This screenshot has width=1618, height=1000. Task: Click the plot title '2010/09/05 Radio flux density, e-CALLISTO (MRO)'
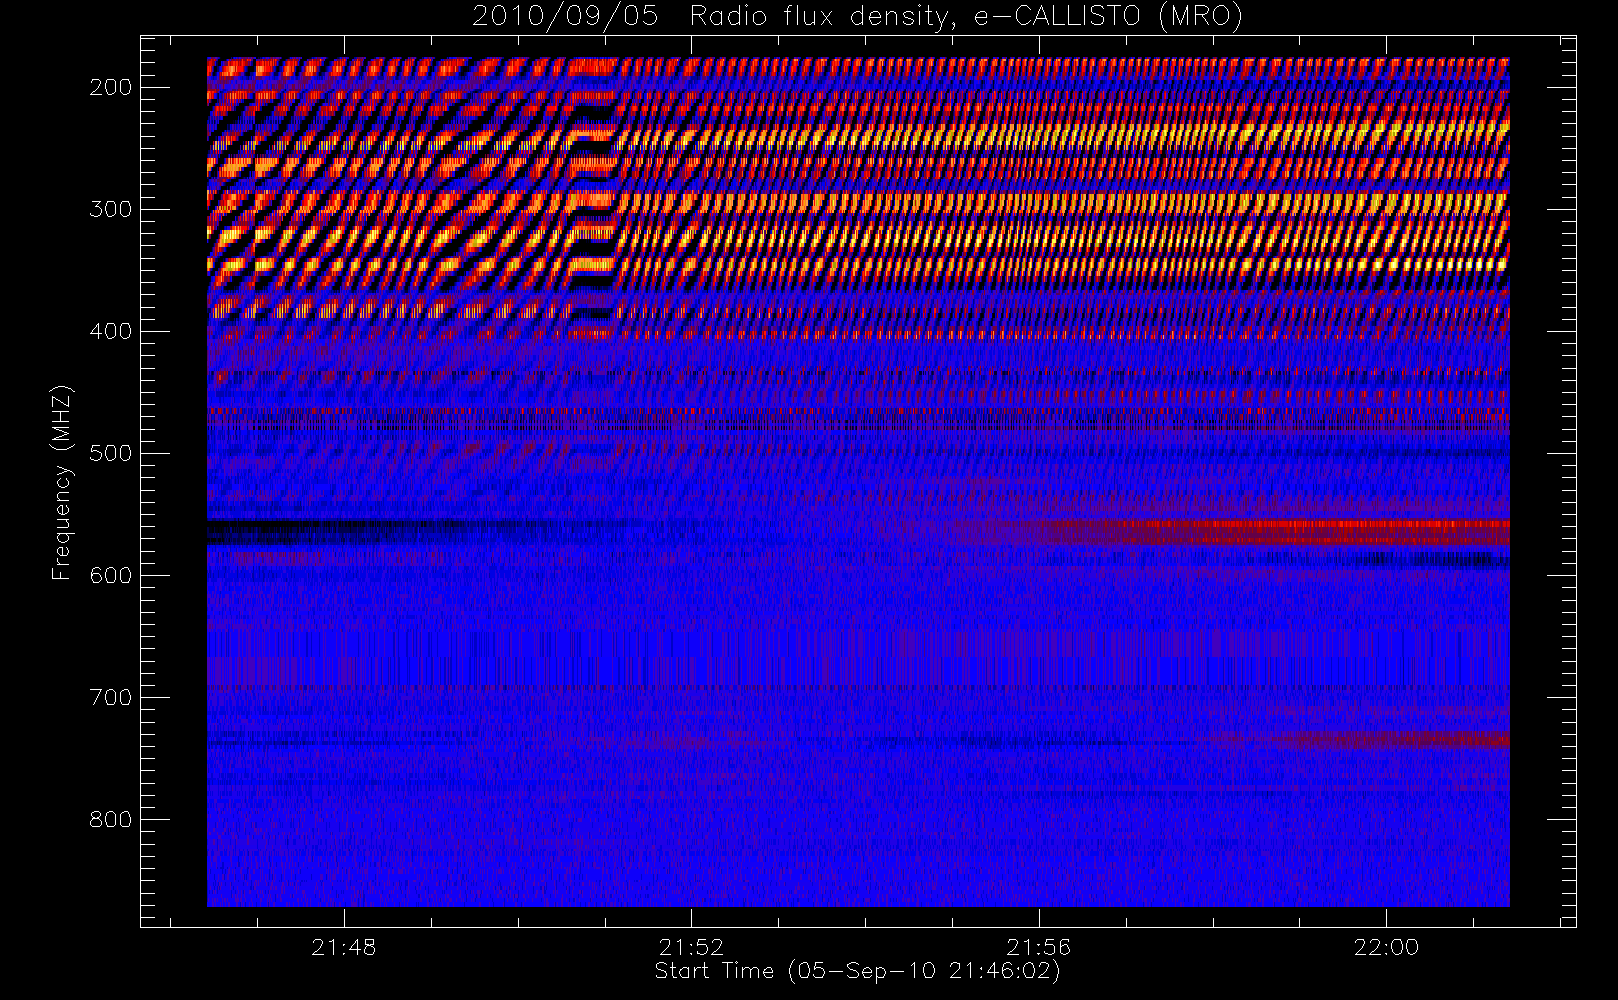point(857,17)
